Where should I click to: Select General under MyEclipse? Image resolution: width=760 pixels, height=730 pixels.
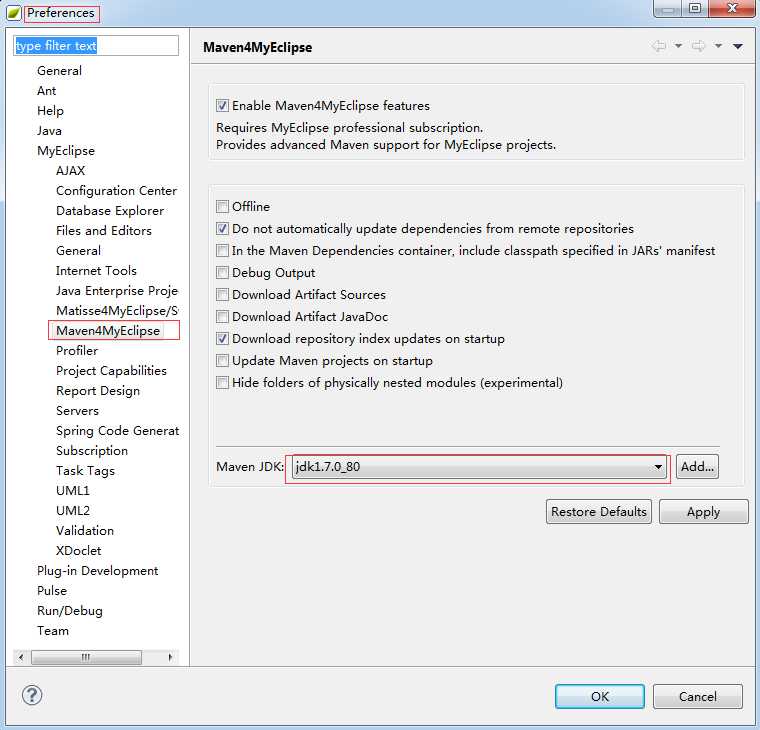coord(79,251)
